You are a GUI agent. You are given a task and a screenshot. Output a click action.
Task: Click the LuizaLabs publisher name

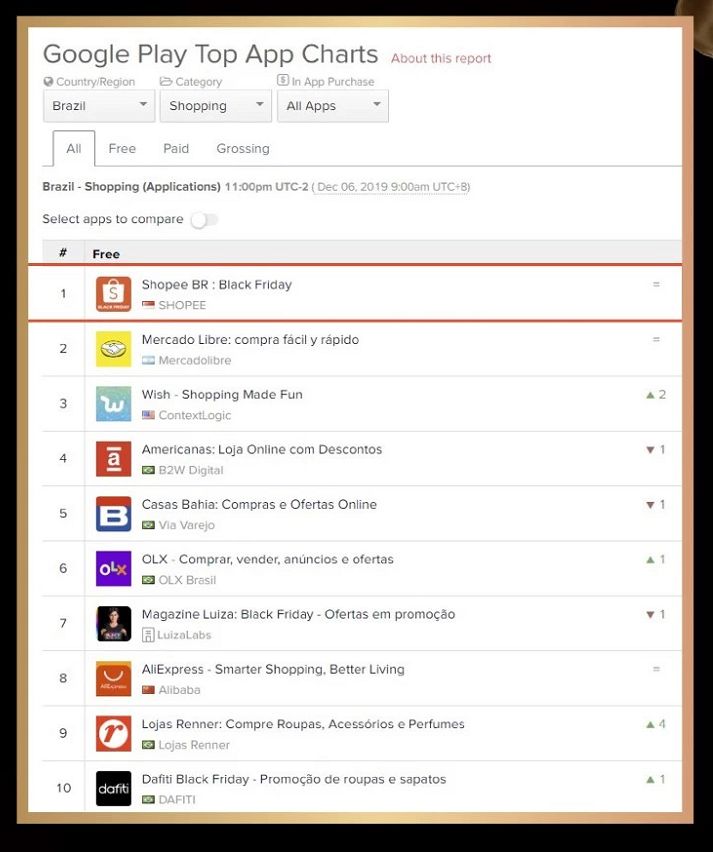tap(184, 635)
